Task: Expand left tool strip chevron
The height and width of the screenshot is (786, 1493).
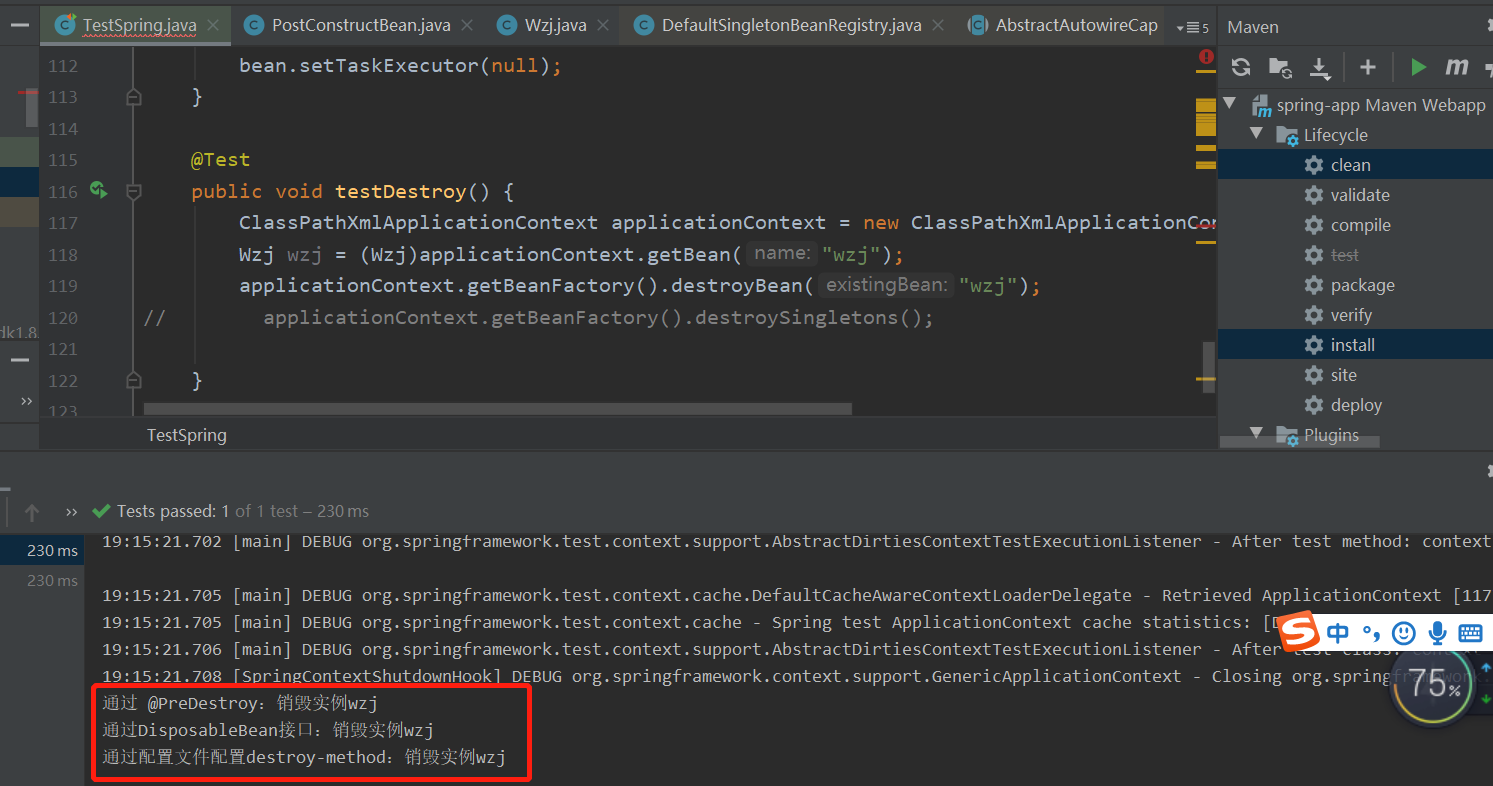Action: click(27, 401)
